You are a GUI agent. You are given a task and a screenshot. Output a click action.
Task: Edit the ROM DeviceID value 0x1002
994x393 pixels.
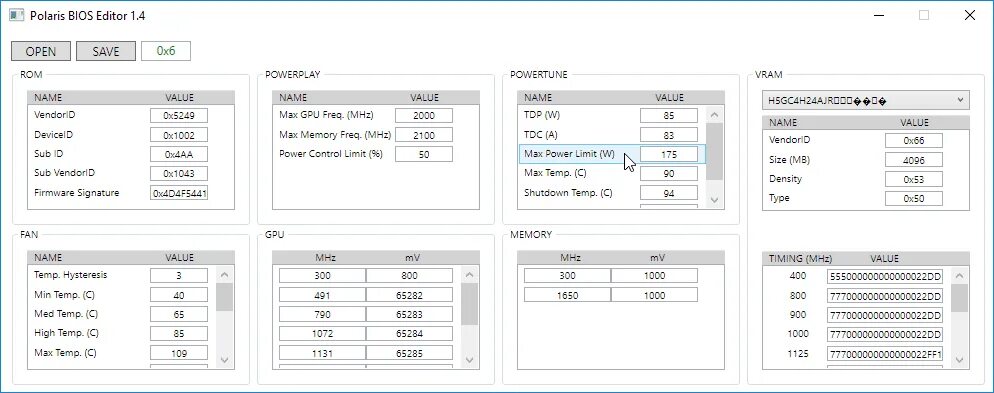point(179,135)
